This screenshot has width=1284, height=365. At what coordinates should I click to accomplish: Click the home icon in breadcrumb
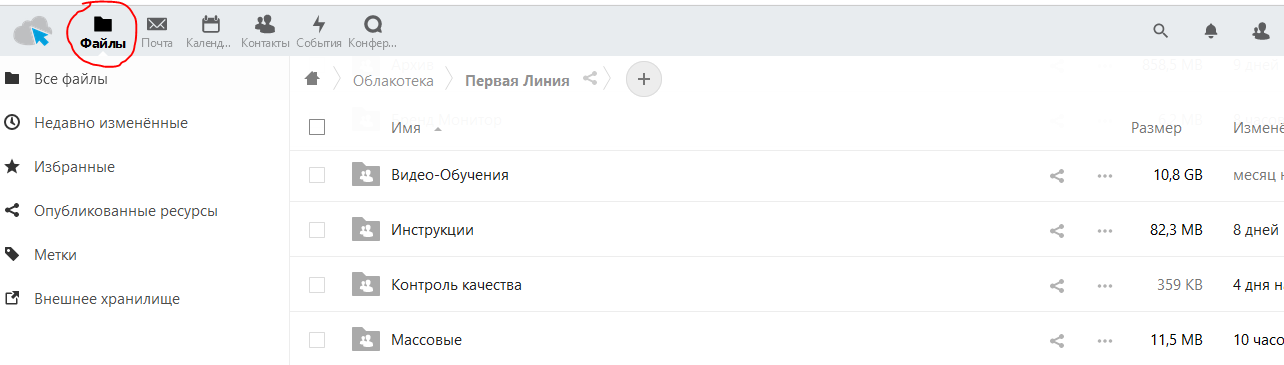click(312, 79)
